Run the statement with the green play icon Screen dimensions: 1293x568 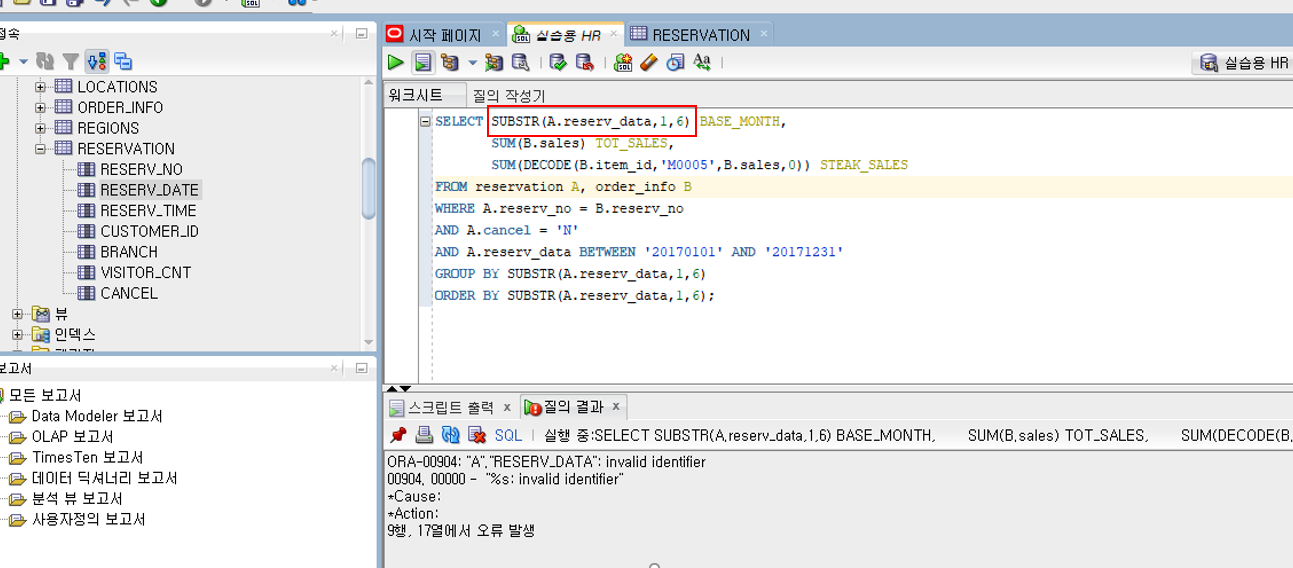click(396, 62)
